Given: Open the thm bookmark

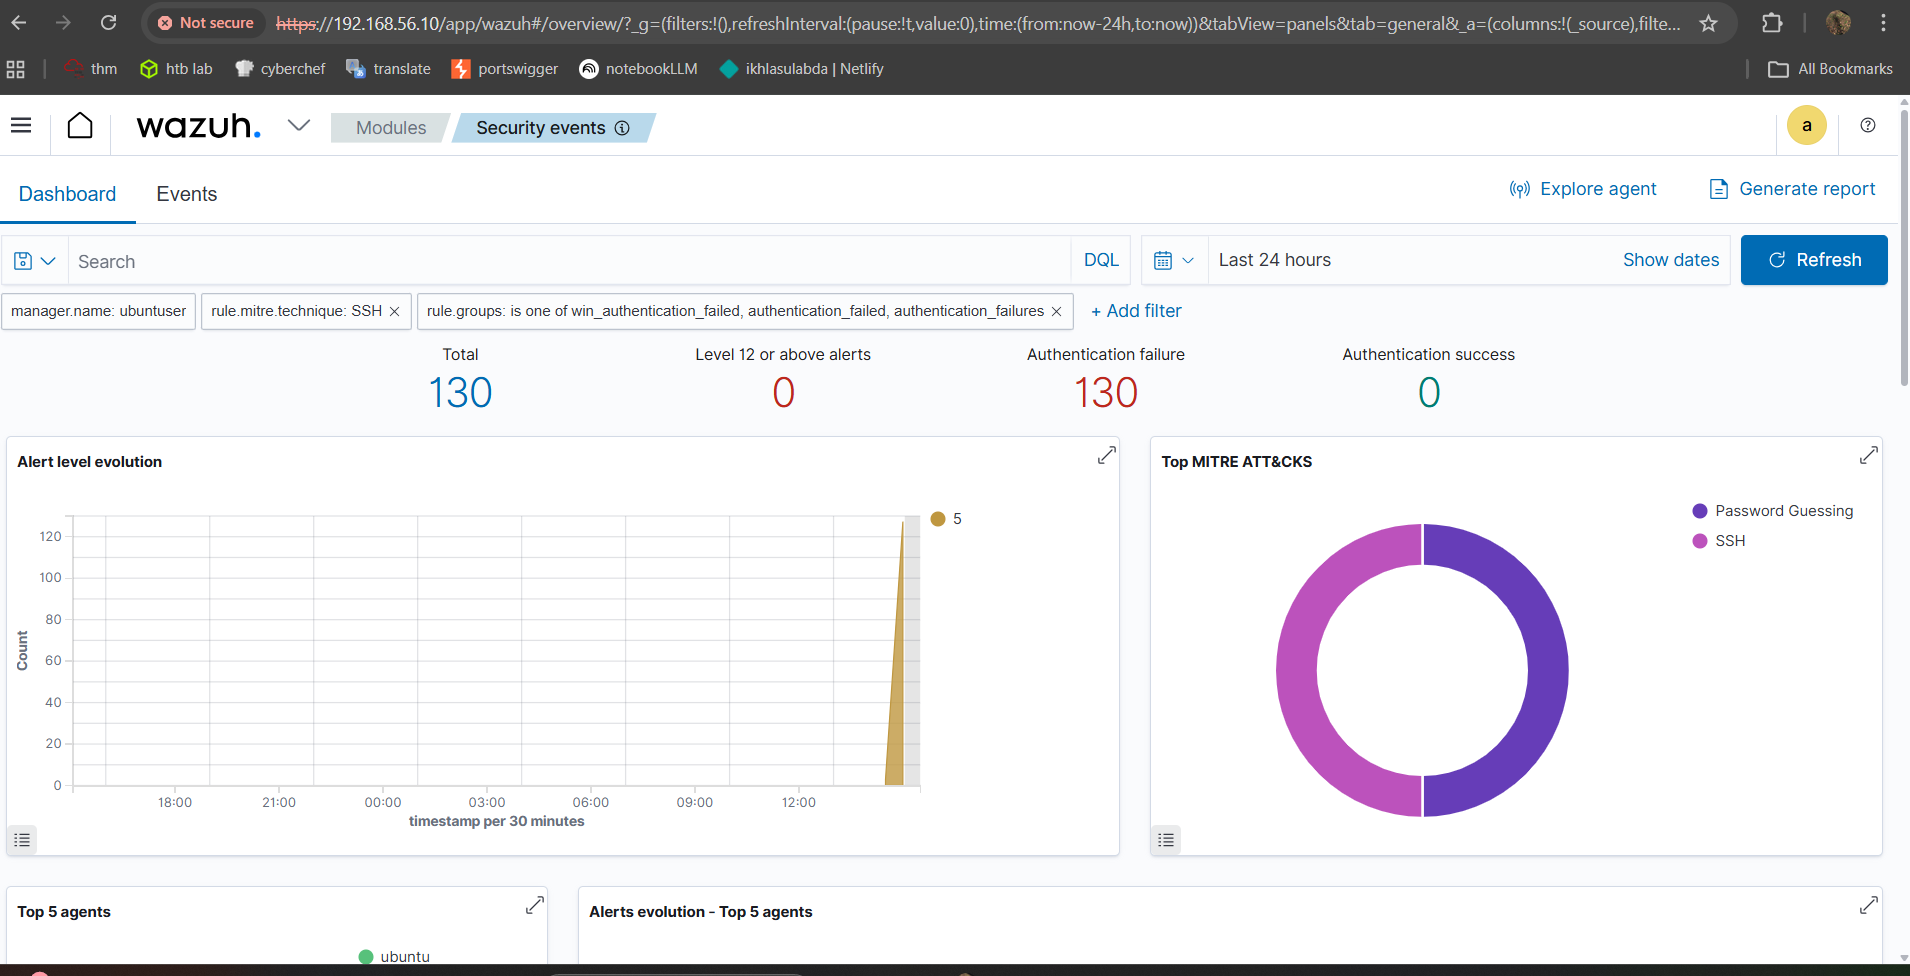Looking at the screenshot, I should click(x=91, y=69).
